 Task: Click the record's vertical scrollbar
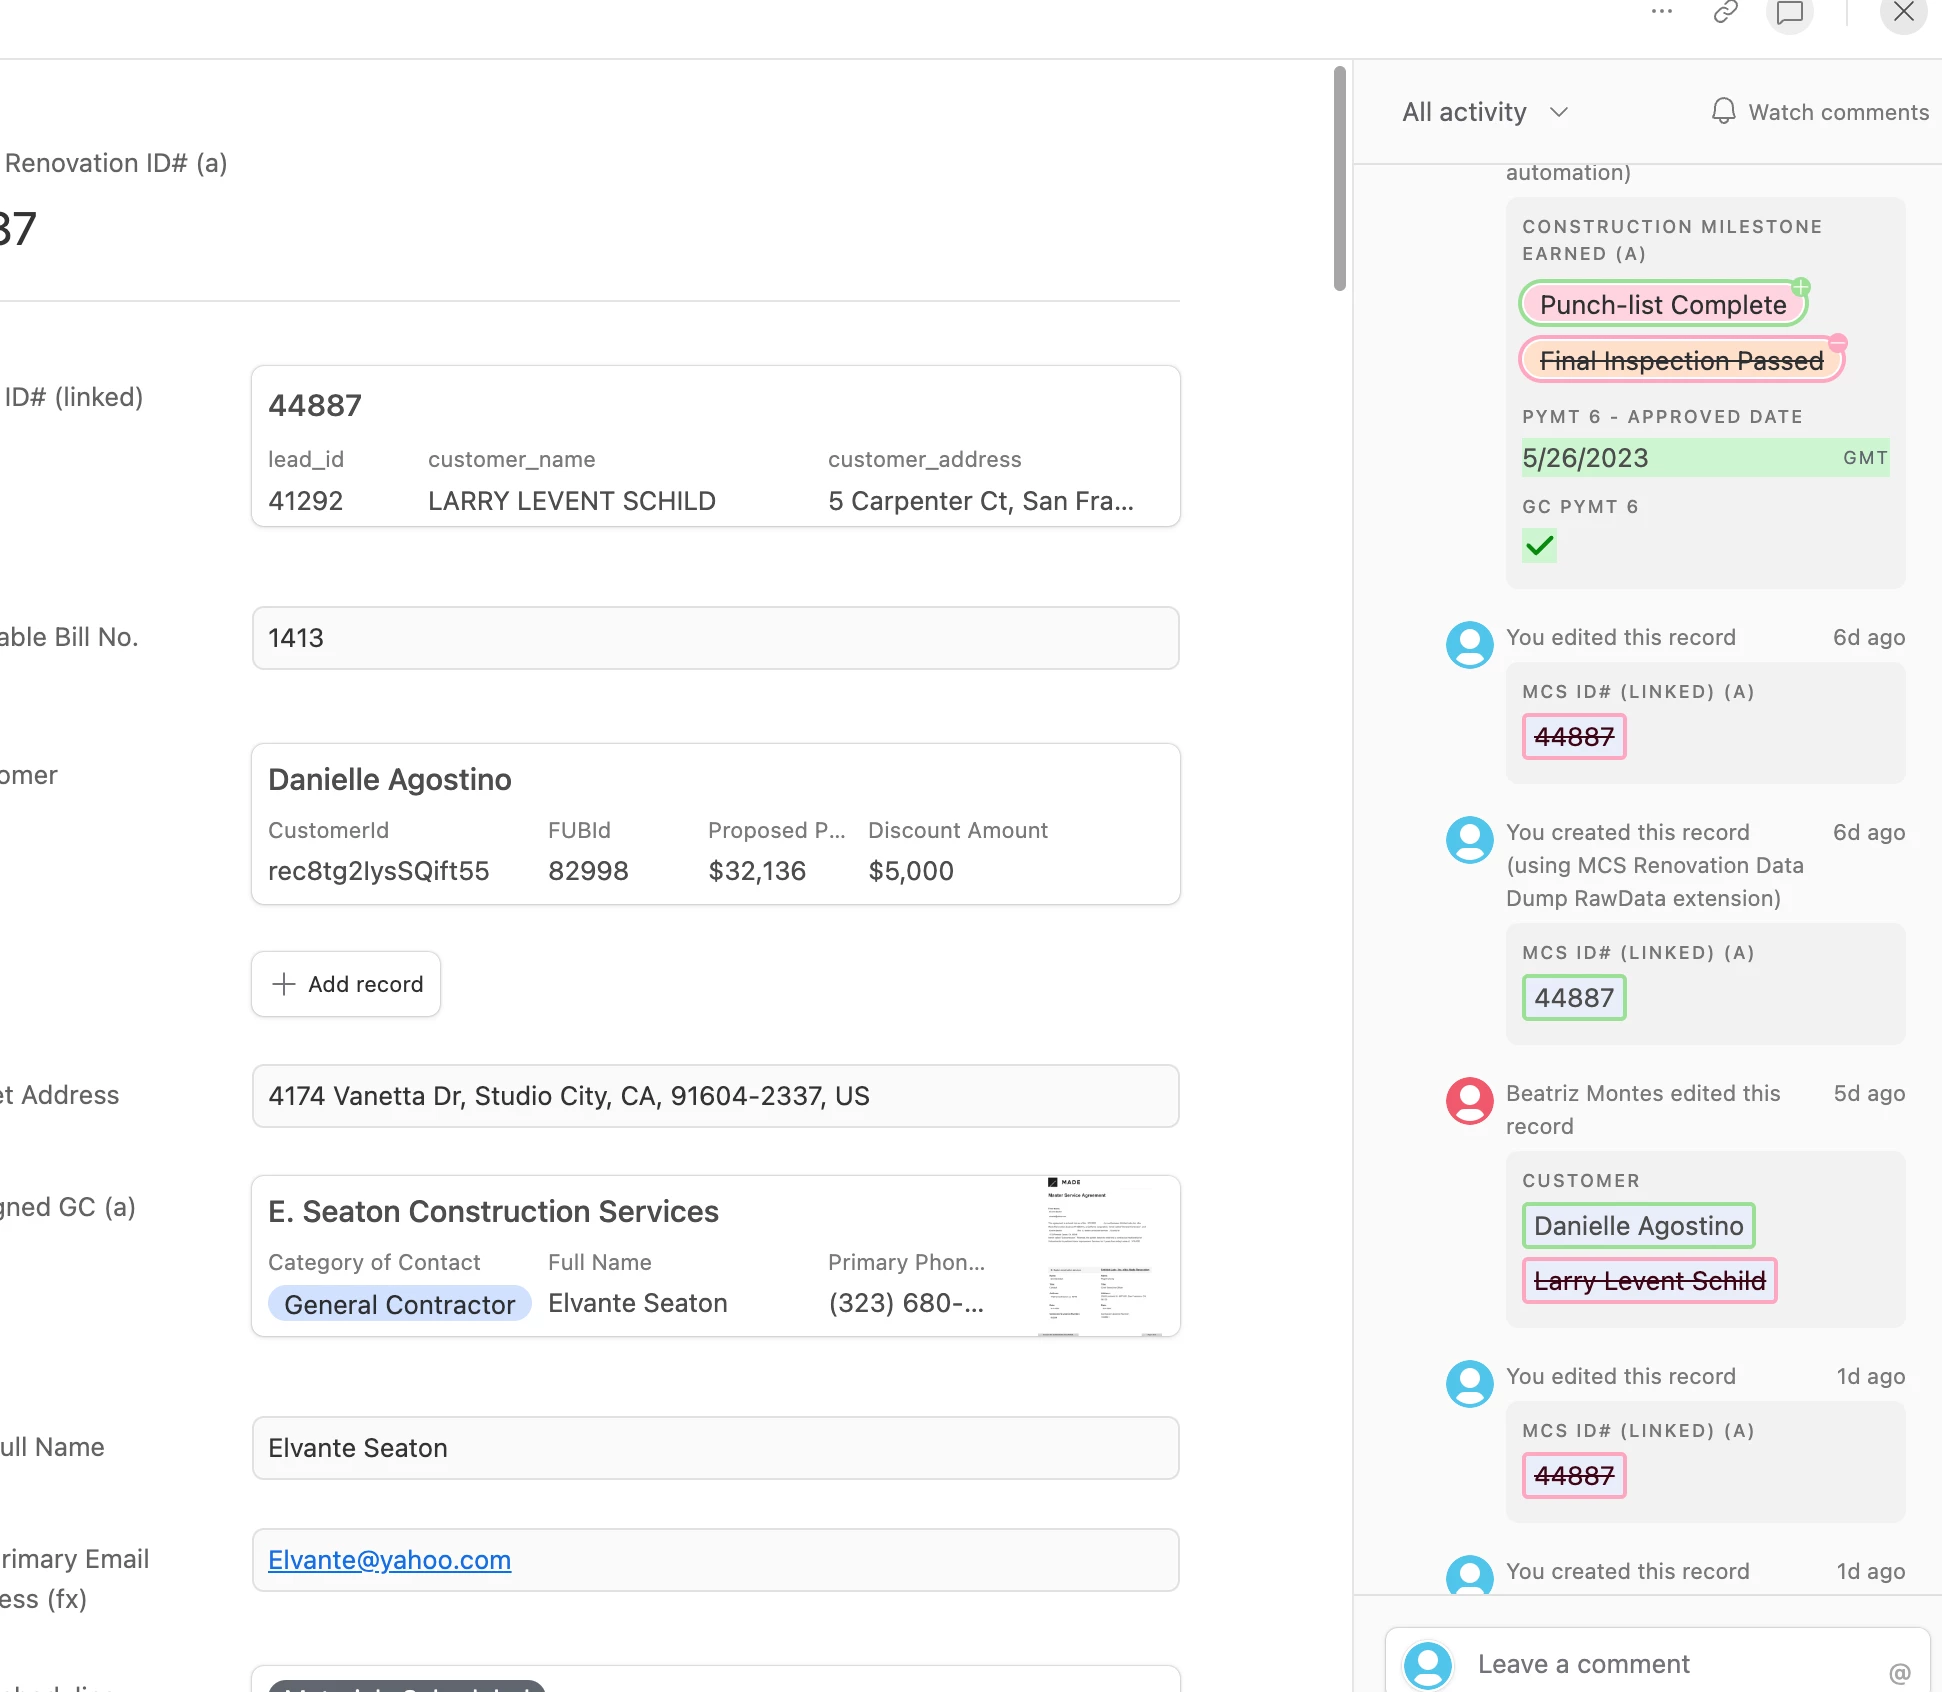(x=1339, y=180)
